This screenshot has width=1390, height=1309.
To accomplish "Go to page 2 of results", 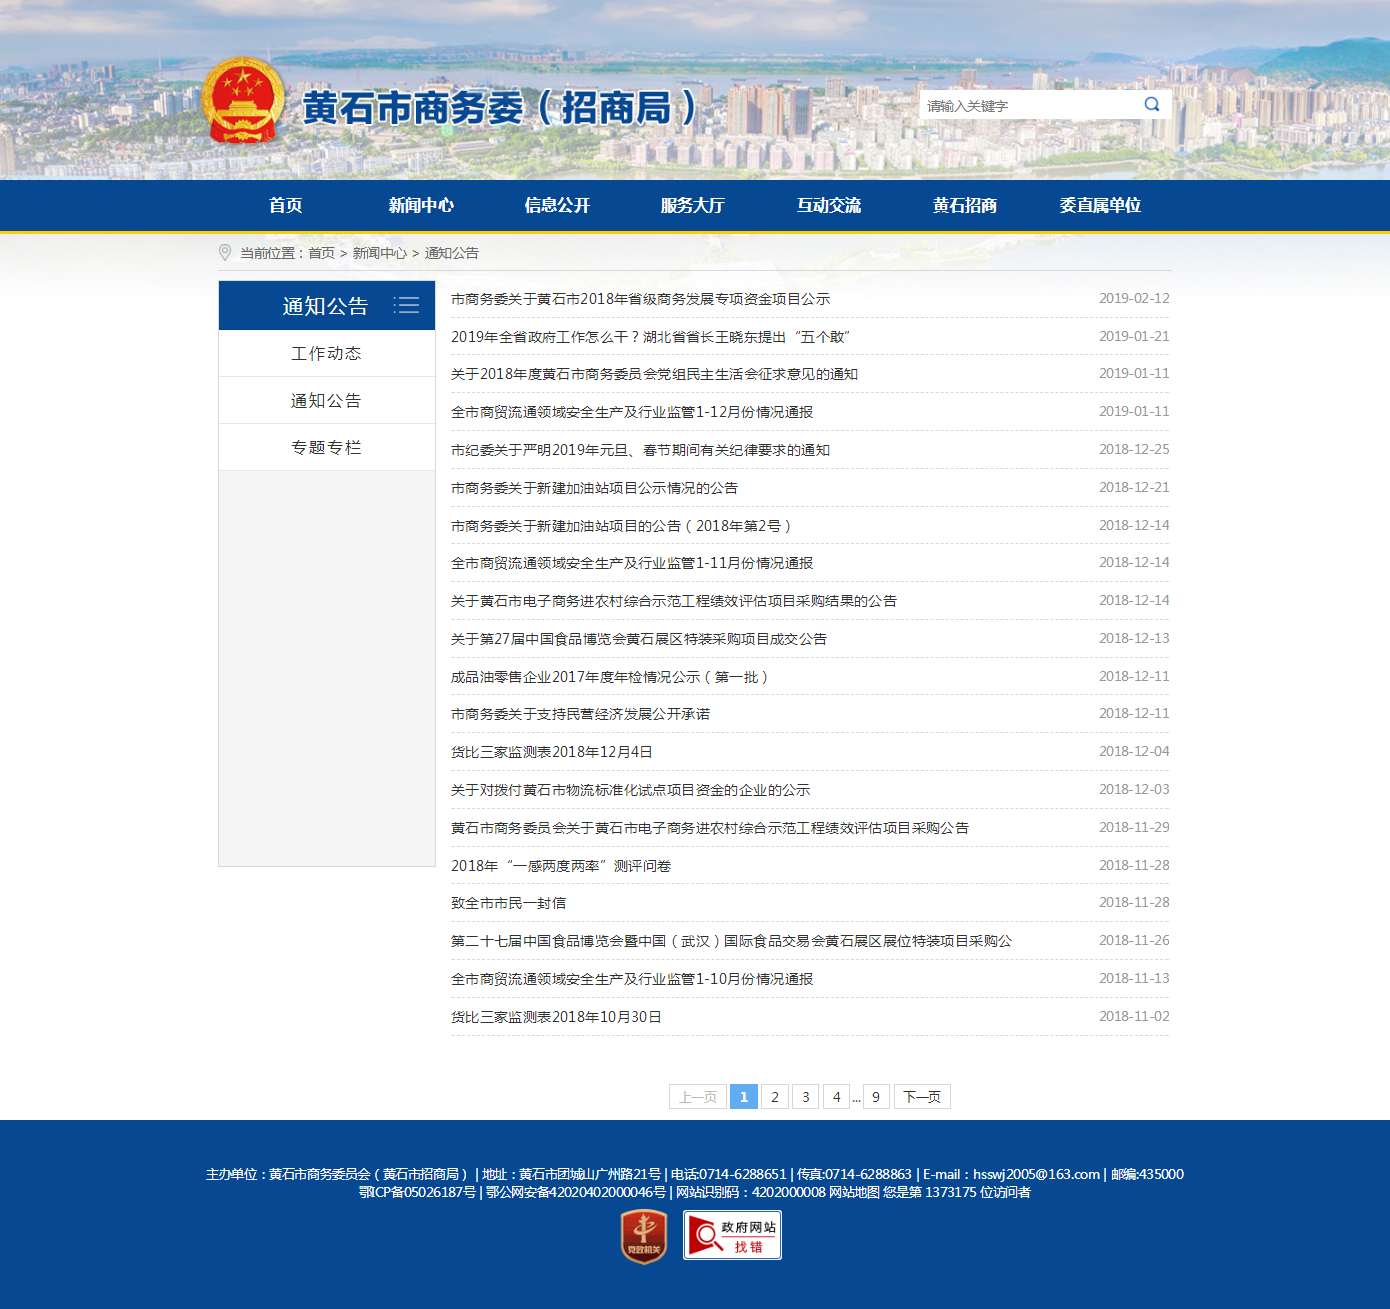I will 774,1097.
